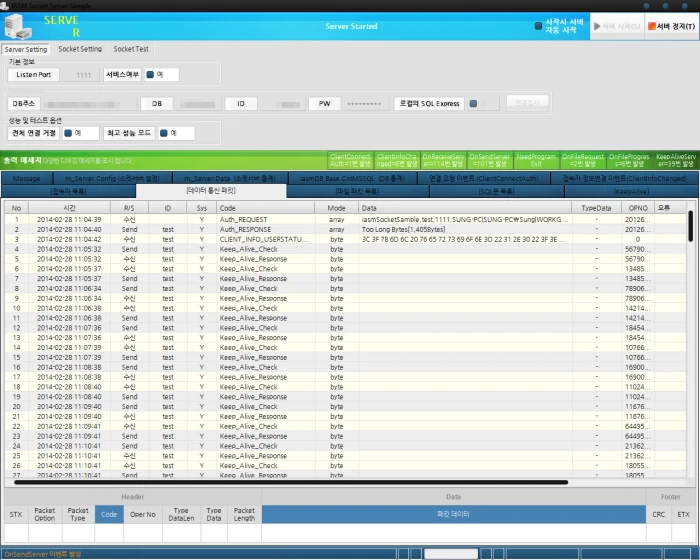Open the m_Server.Data (소켓서버 통계) tab

230,179
